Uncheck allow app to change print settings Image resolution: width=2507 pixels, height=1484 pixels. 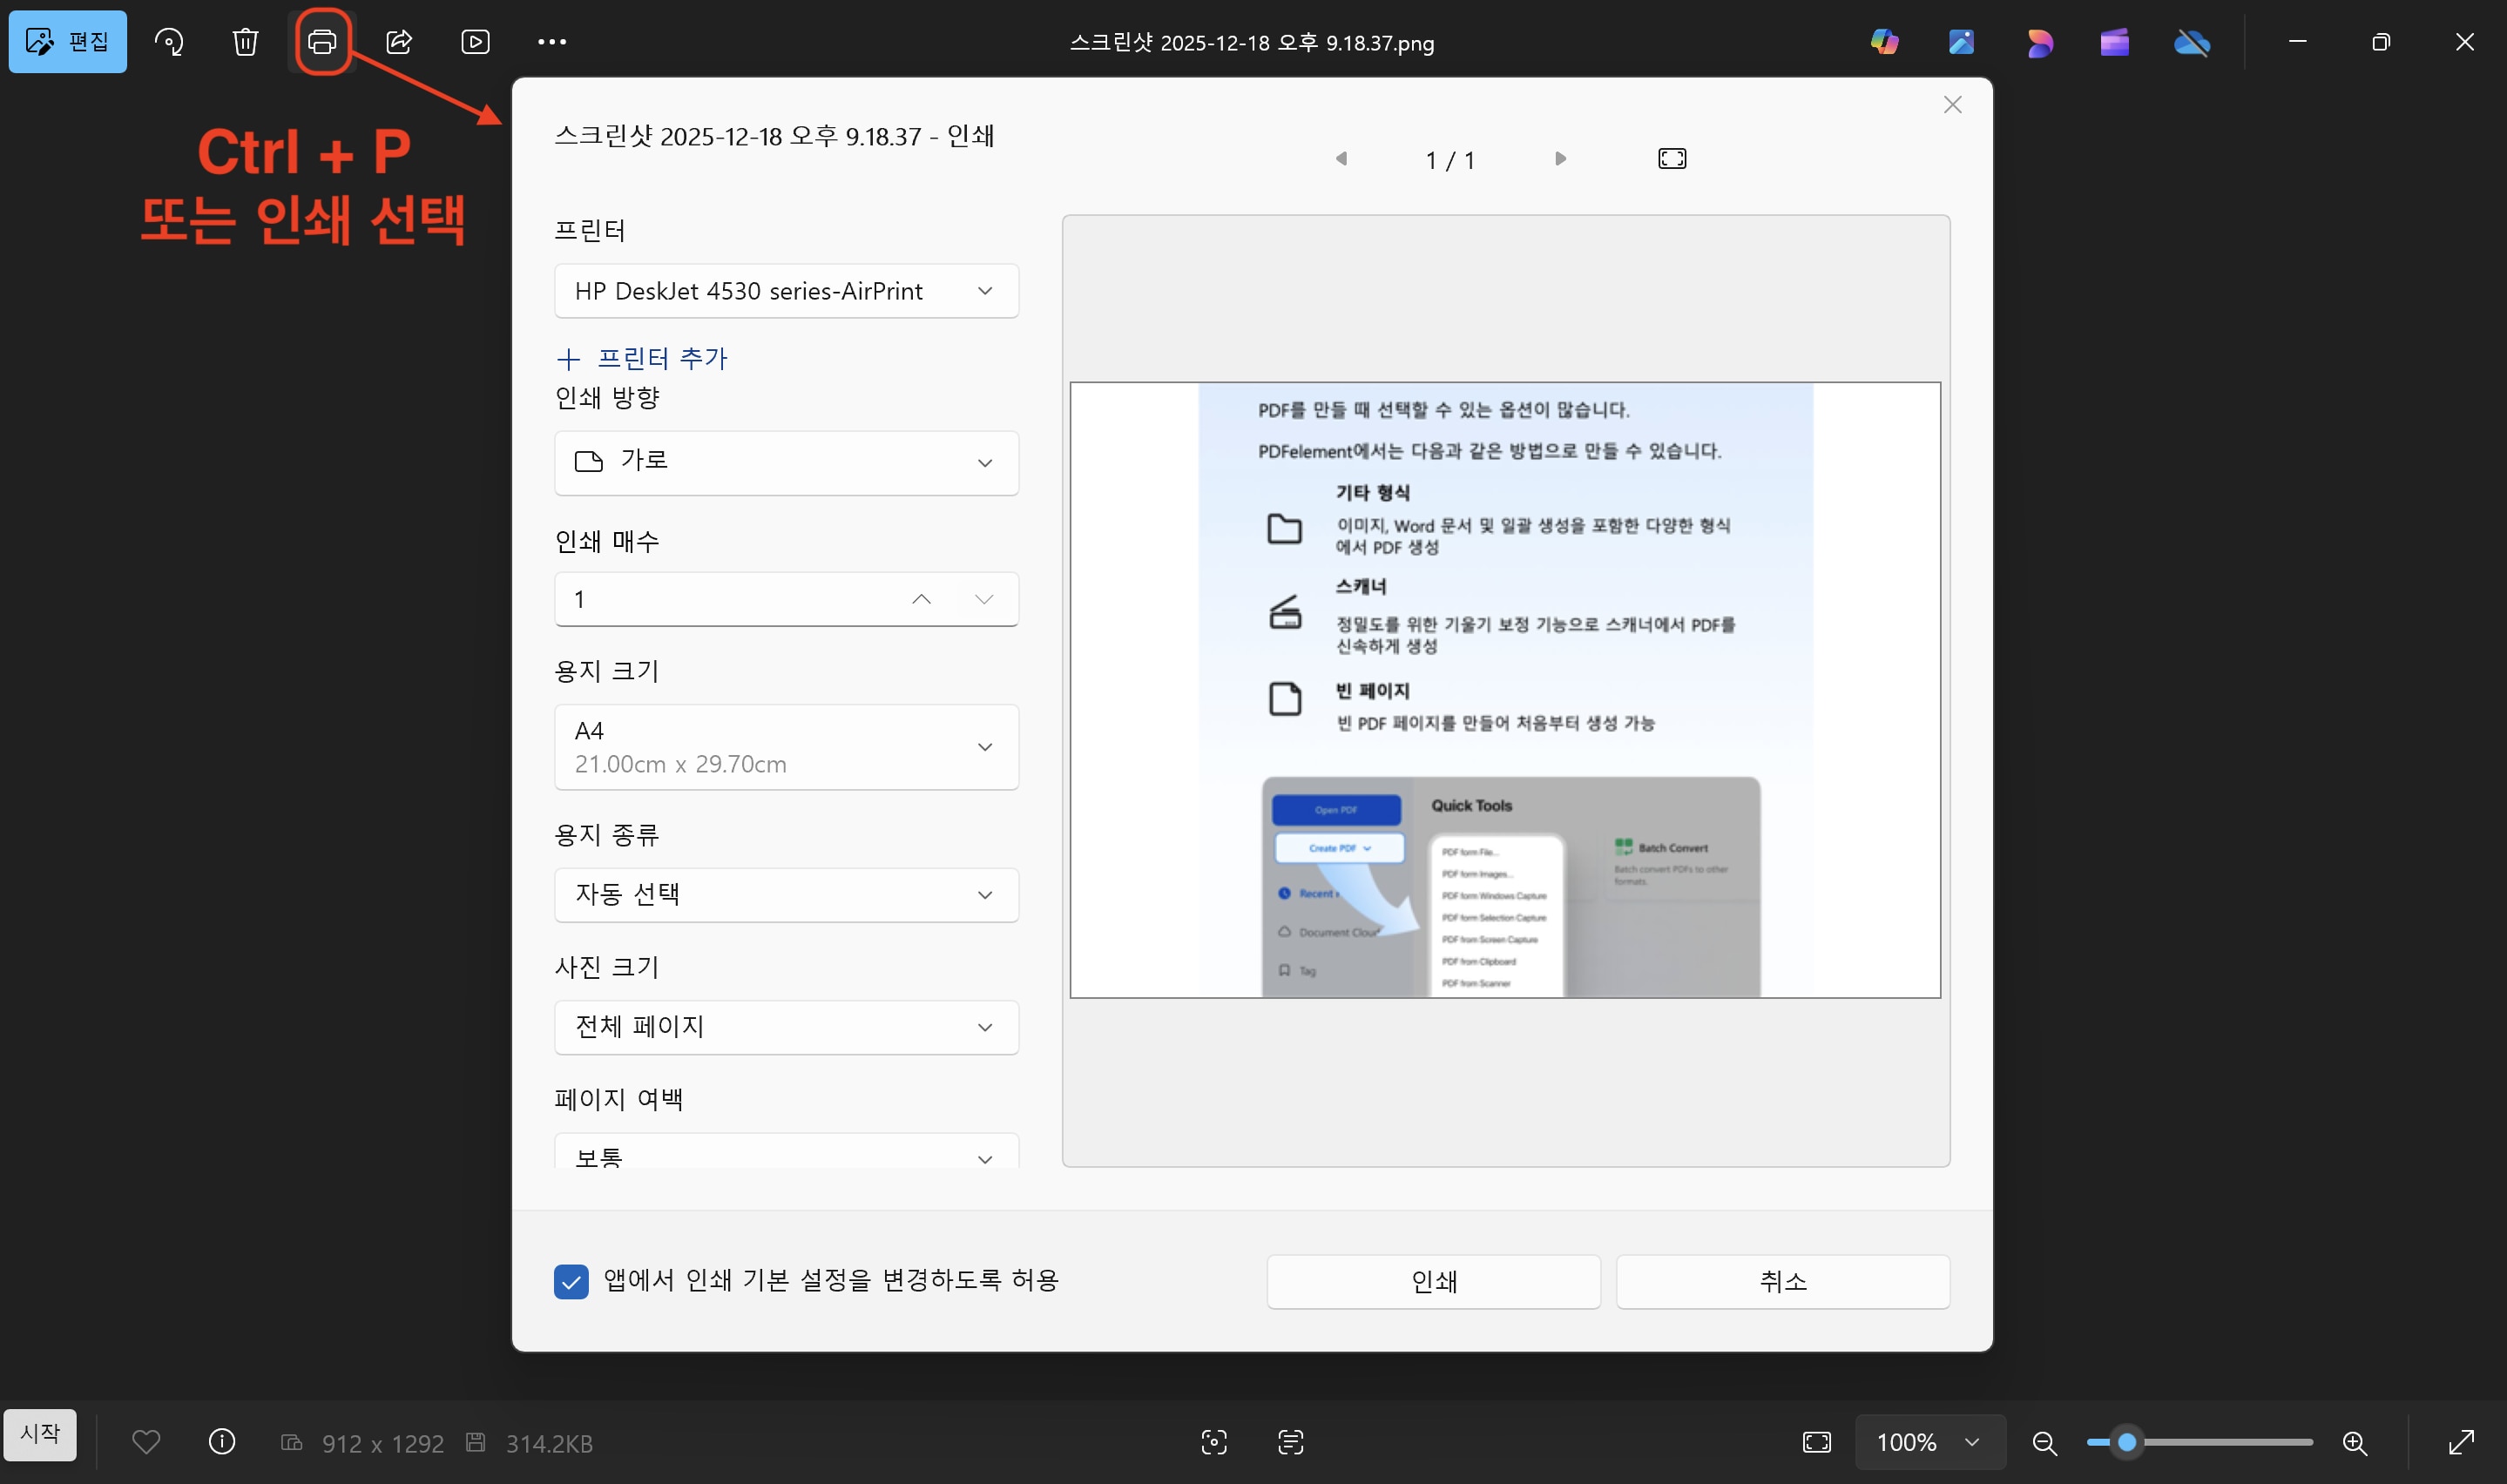(571, 1281)
